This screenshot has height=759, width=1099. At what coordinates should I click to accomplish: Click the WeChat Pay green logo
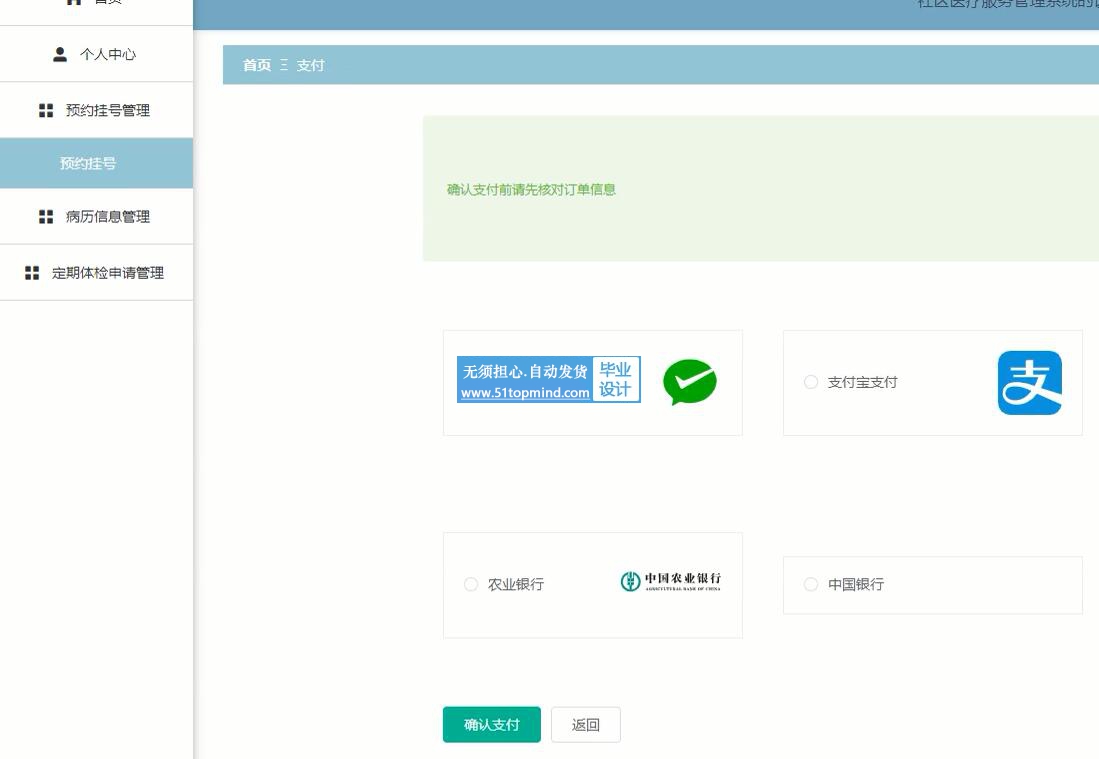tap(690, 382)
